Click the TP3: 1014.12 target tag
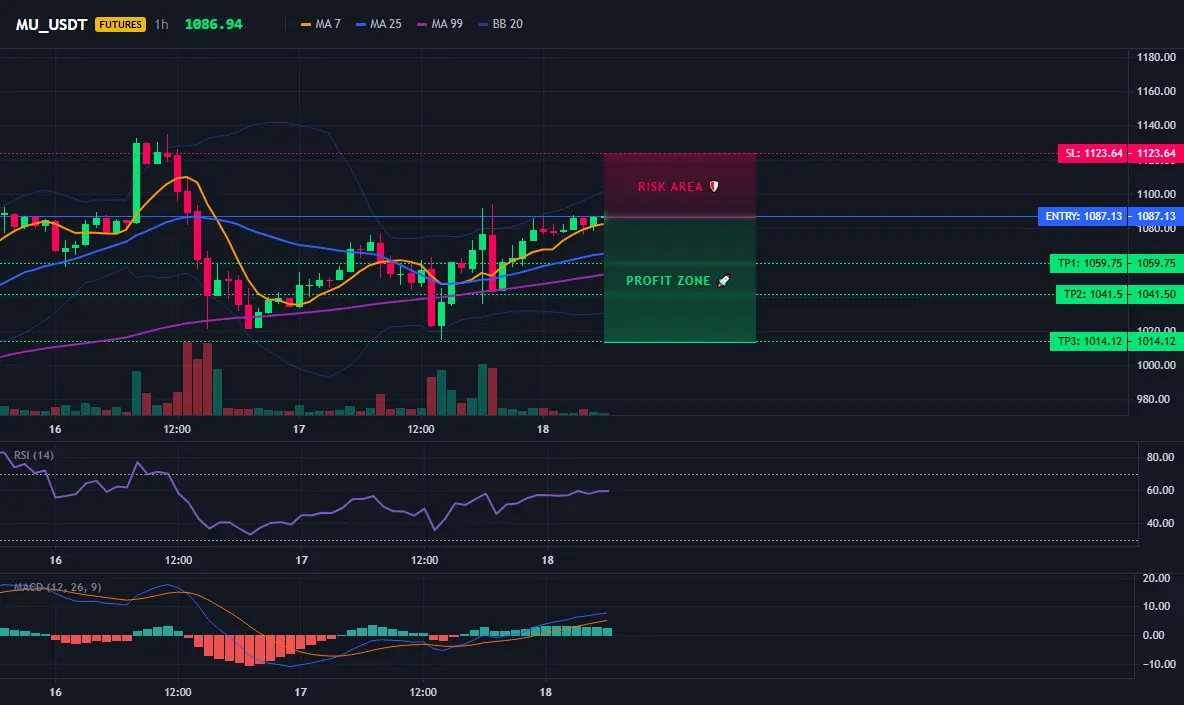 coord(1090,341)
